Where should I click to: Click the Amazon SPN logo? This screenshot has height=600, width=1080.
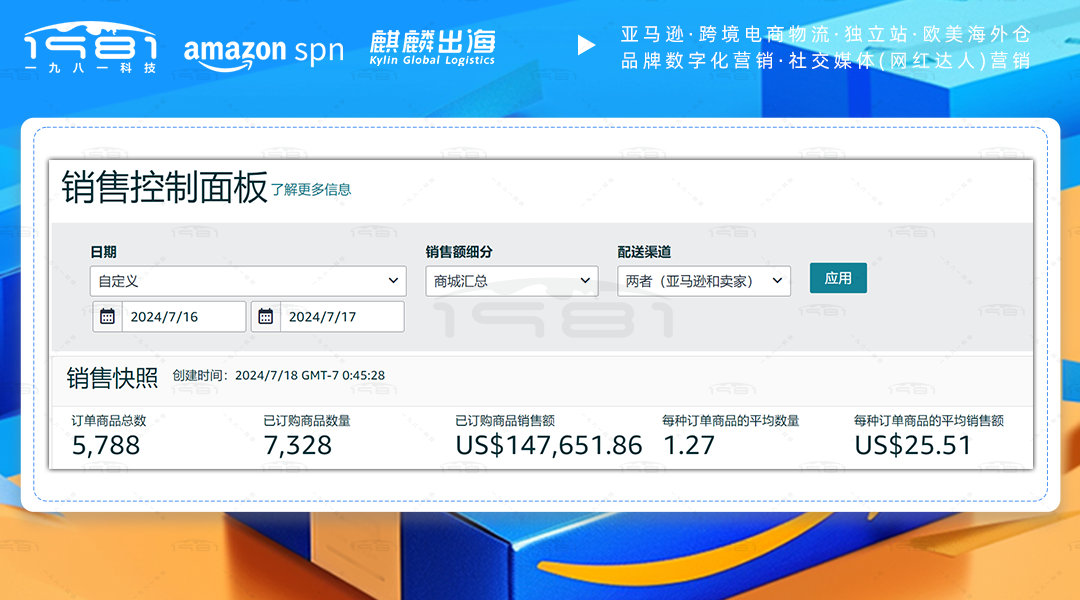point(263,52)
